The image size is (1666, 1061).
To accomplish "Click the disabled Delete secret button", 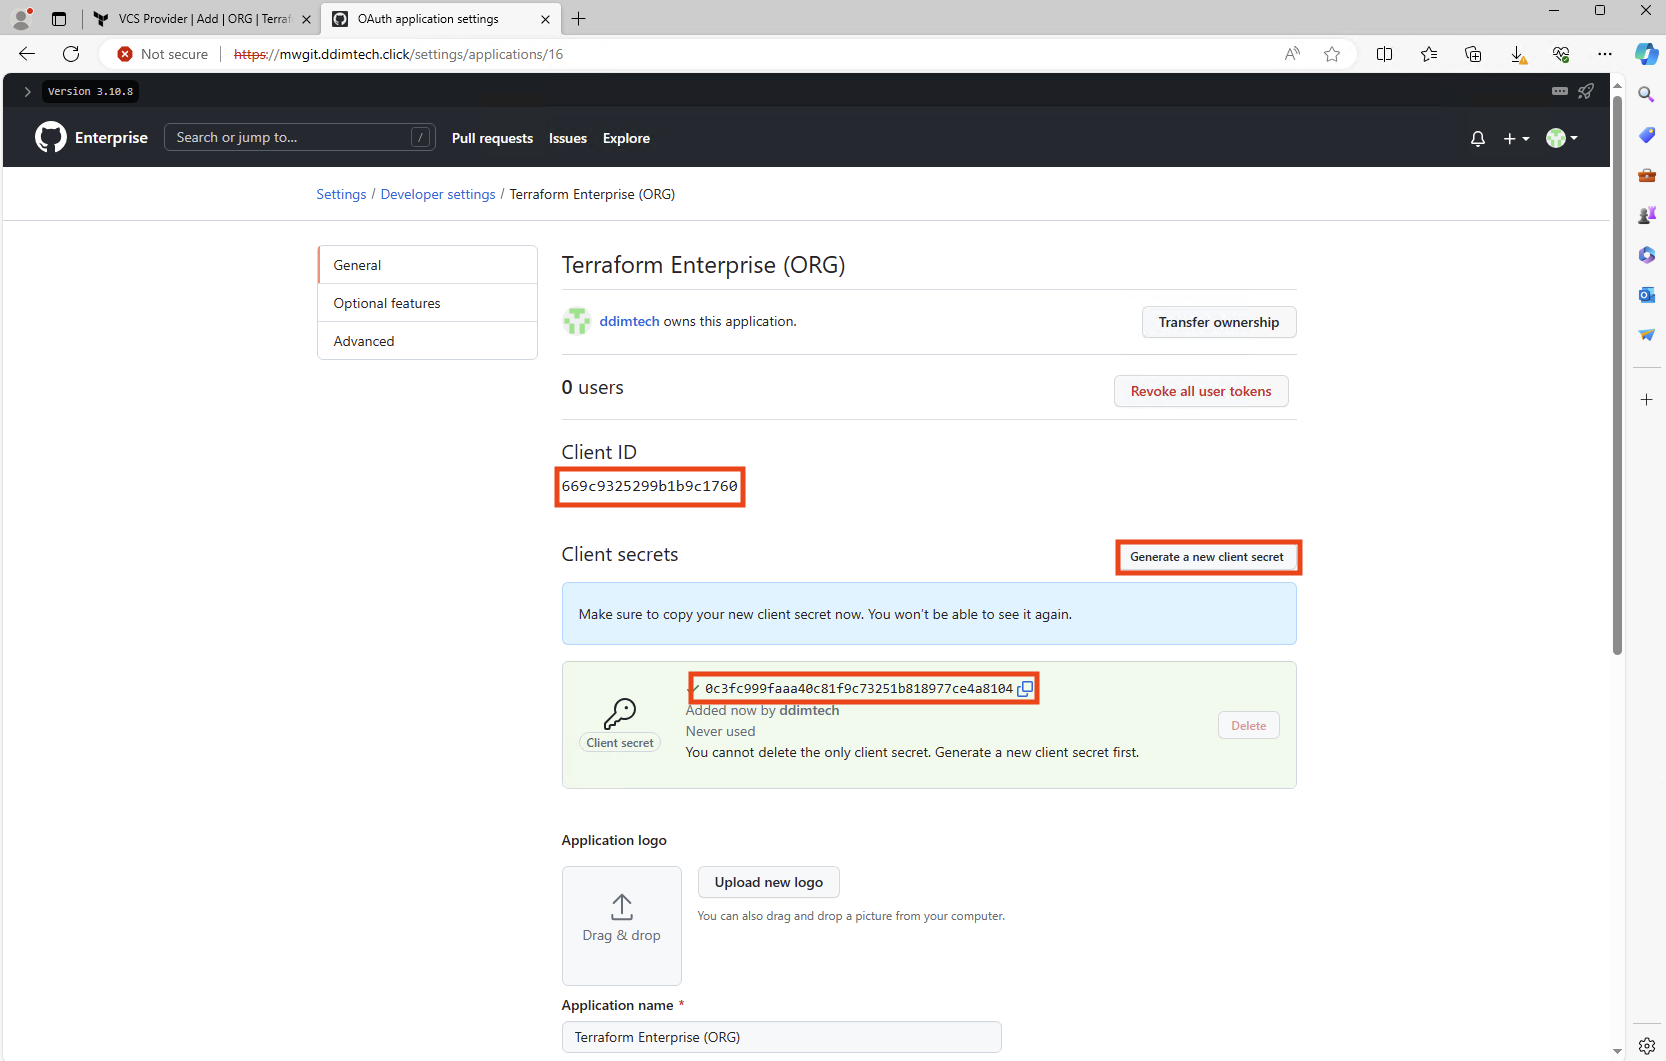I will click(1248, 726).
